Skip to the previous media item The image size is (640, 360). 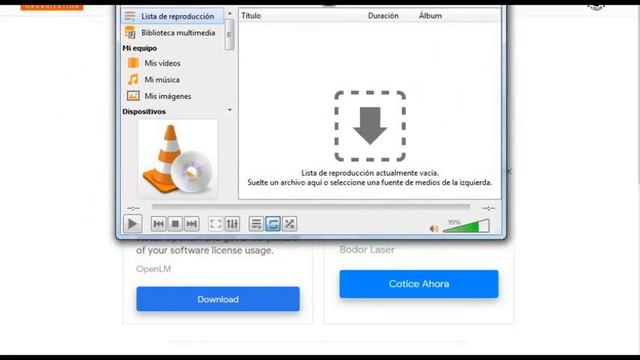(x=158, y=224)
